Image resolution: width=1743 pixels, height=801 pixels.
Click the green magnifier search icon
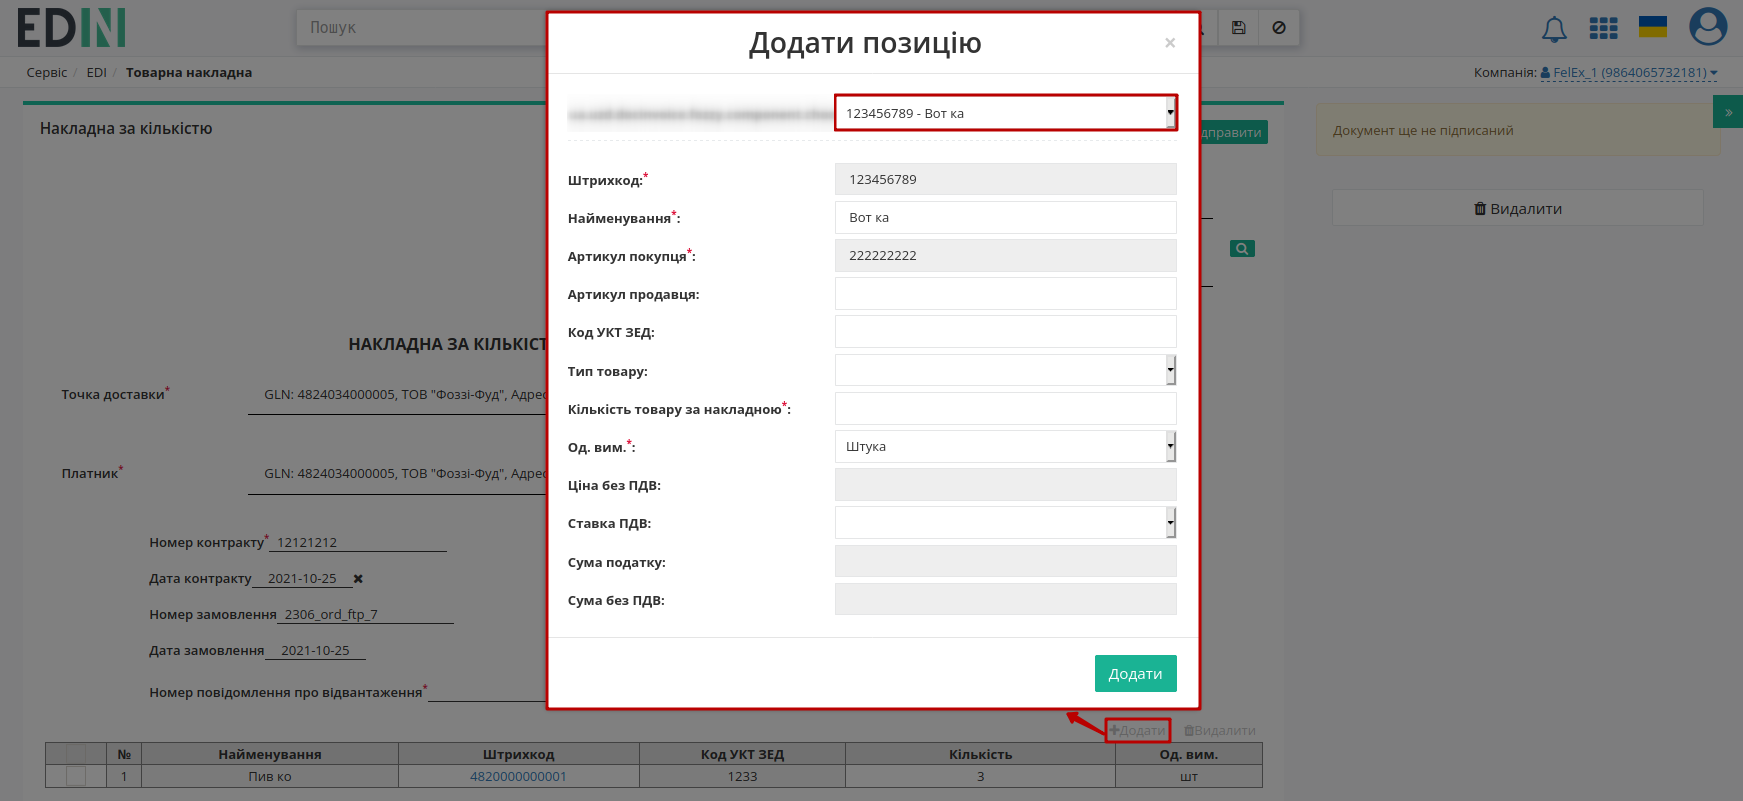1242,248
